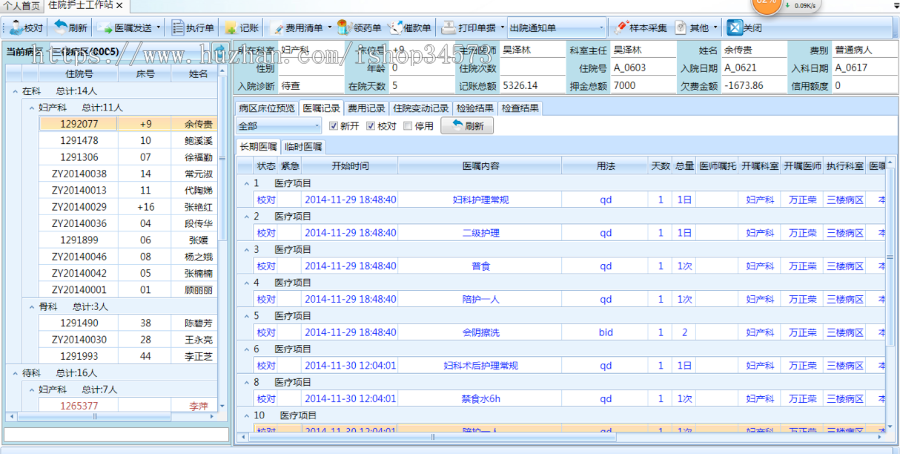Select patient row 王永亮
The width and height of the screenshot is (900, 454).
coord(129,340)
